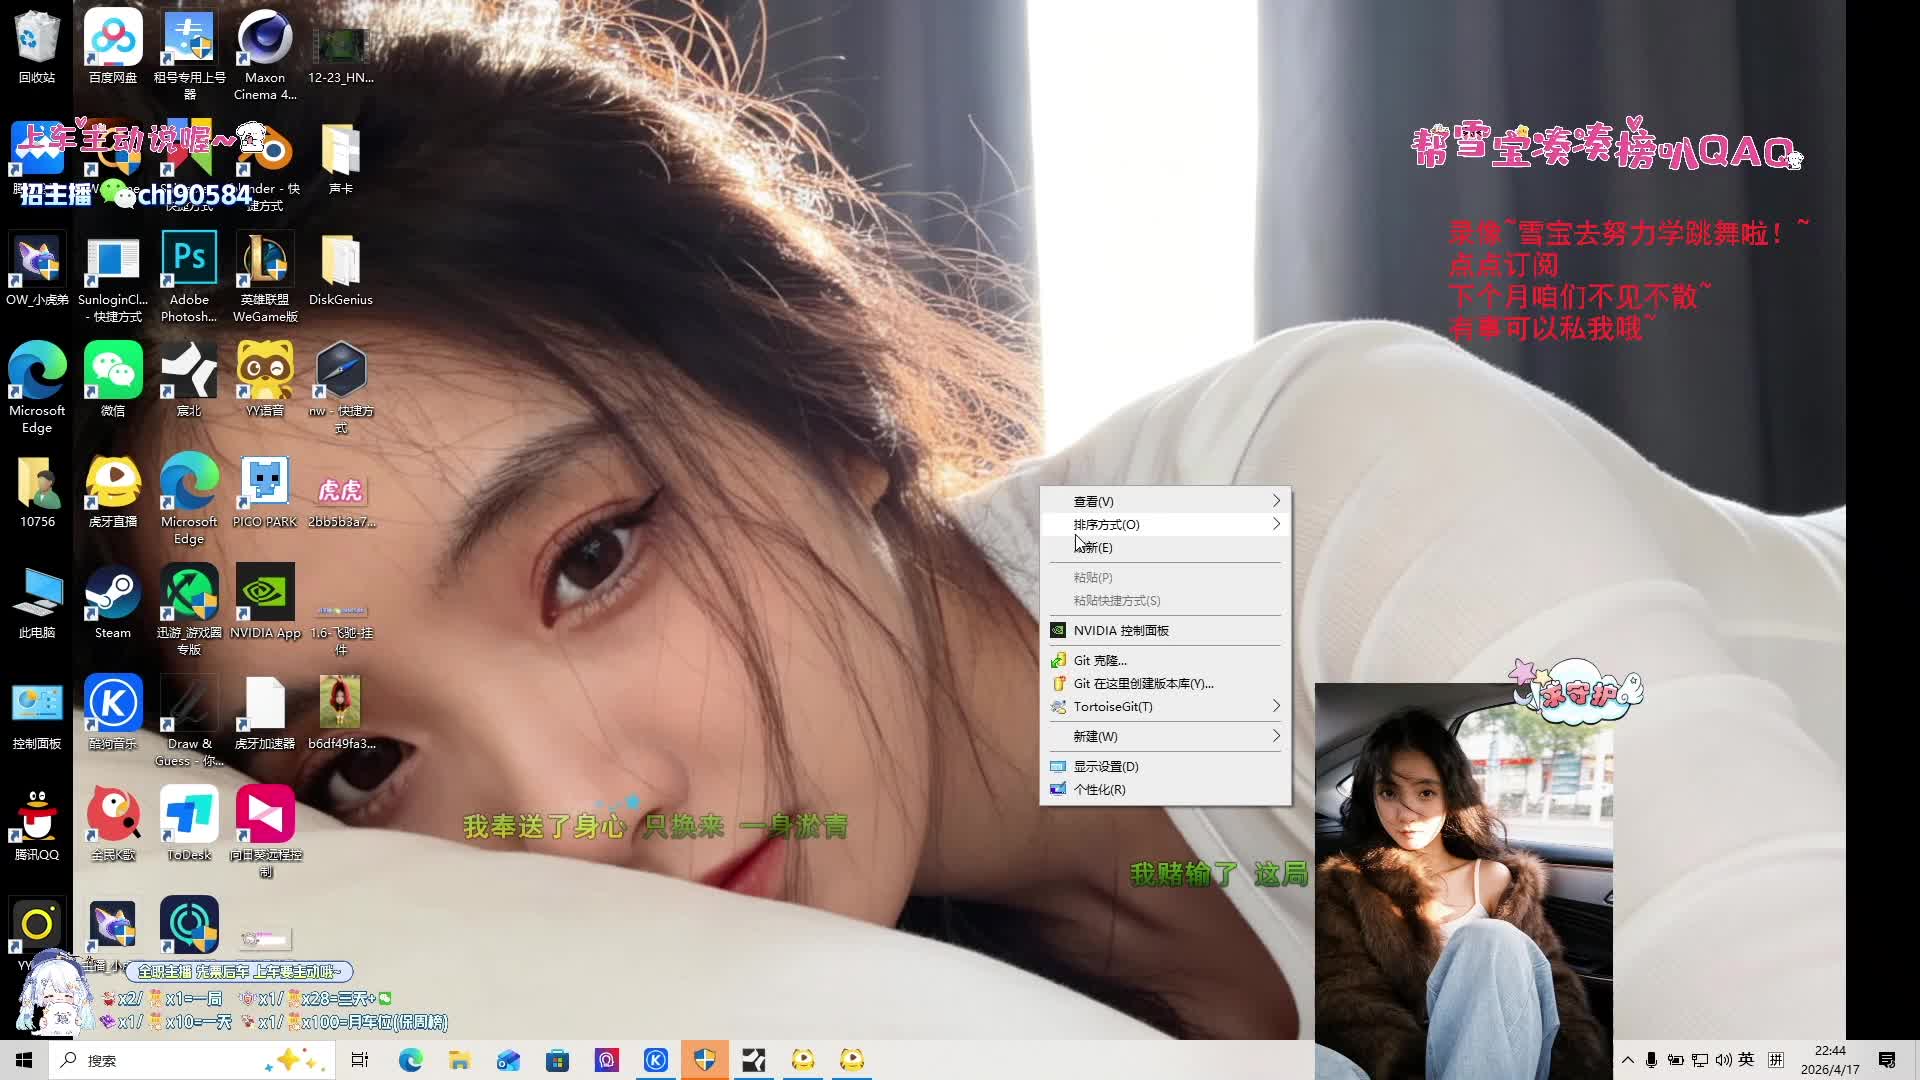Toggle the 英 input language indicator

pyautogui.click(x=1746, y=1060)
